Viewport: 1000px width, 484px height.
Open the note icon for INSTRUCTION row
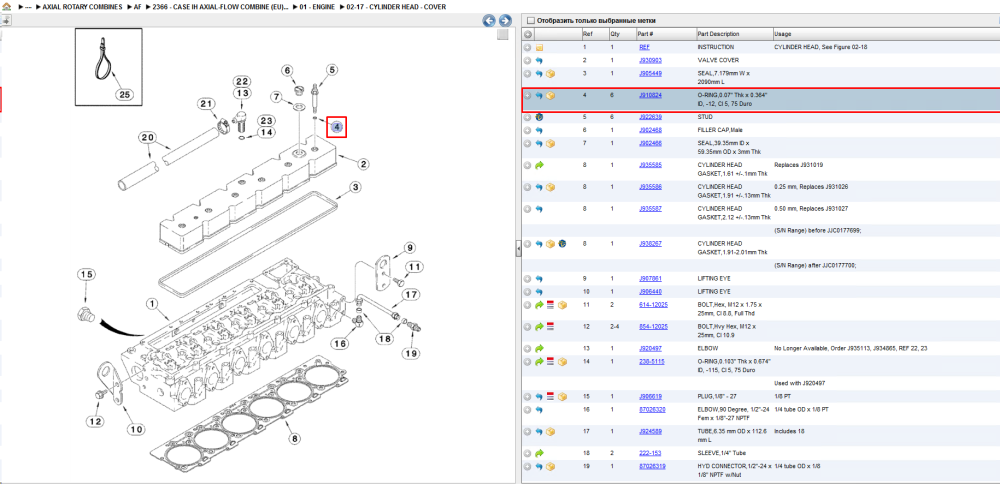539,47
